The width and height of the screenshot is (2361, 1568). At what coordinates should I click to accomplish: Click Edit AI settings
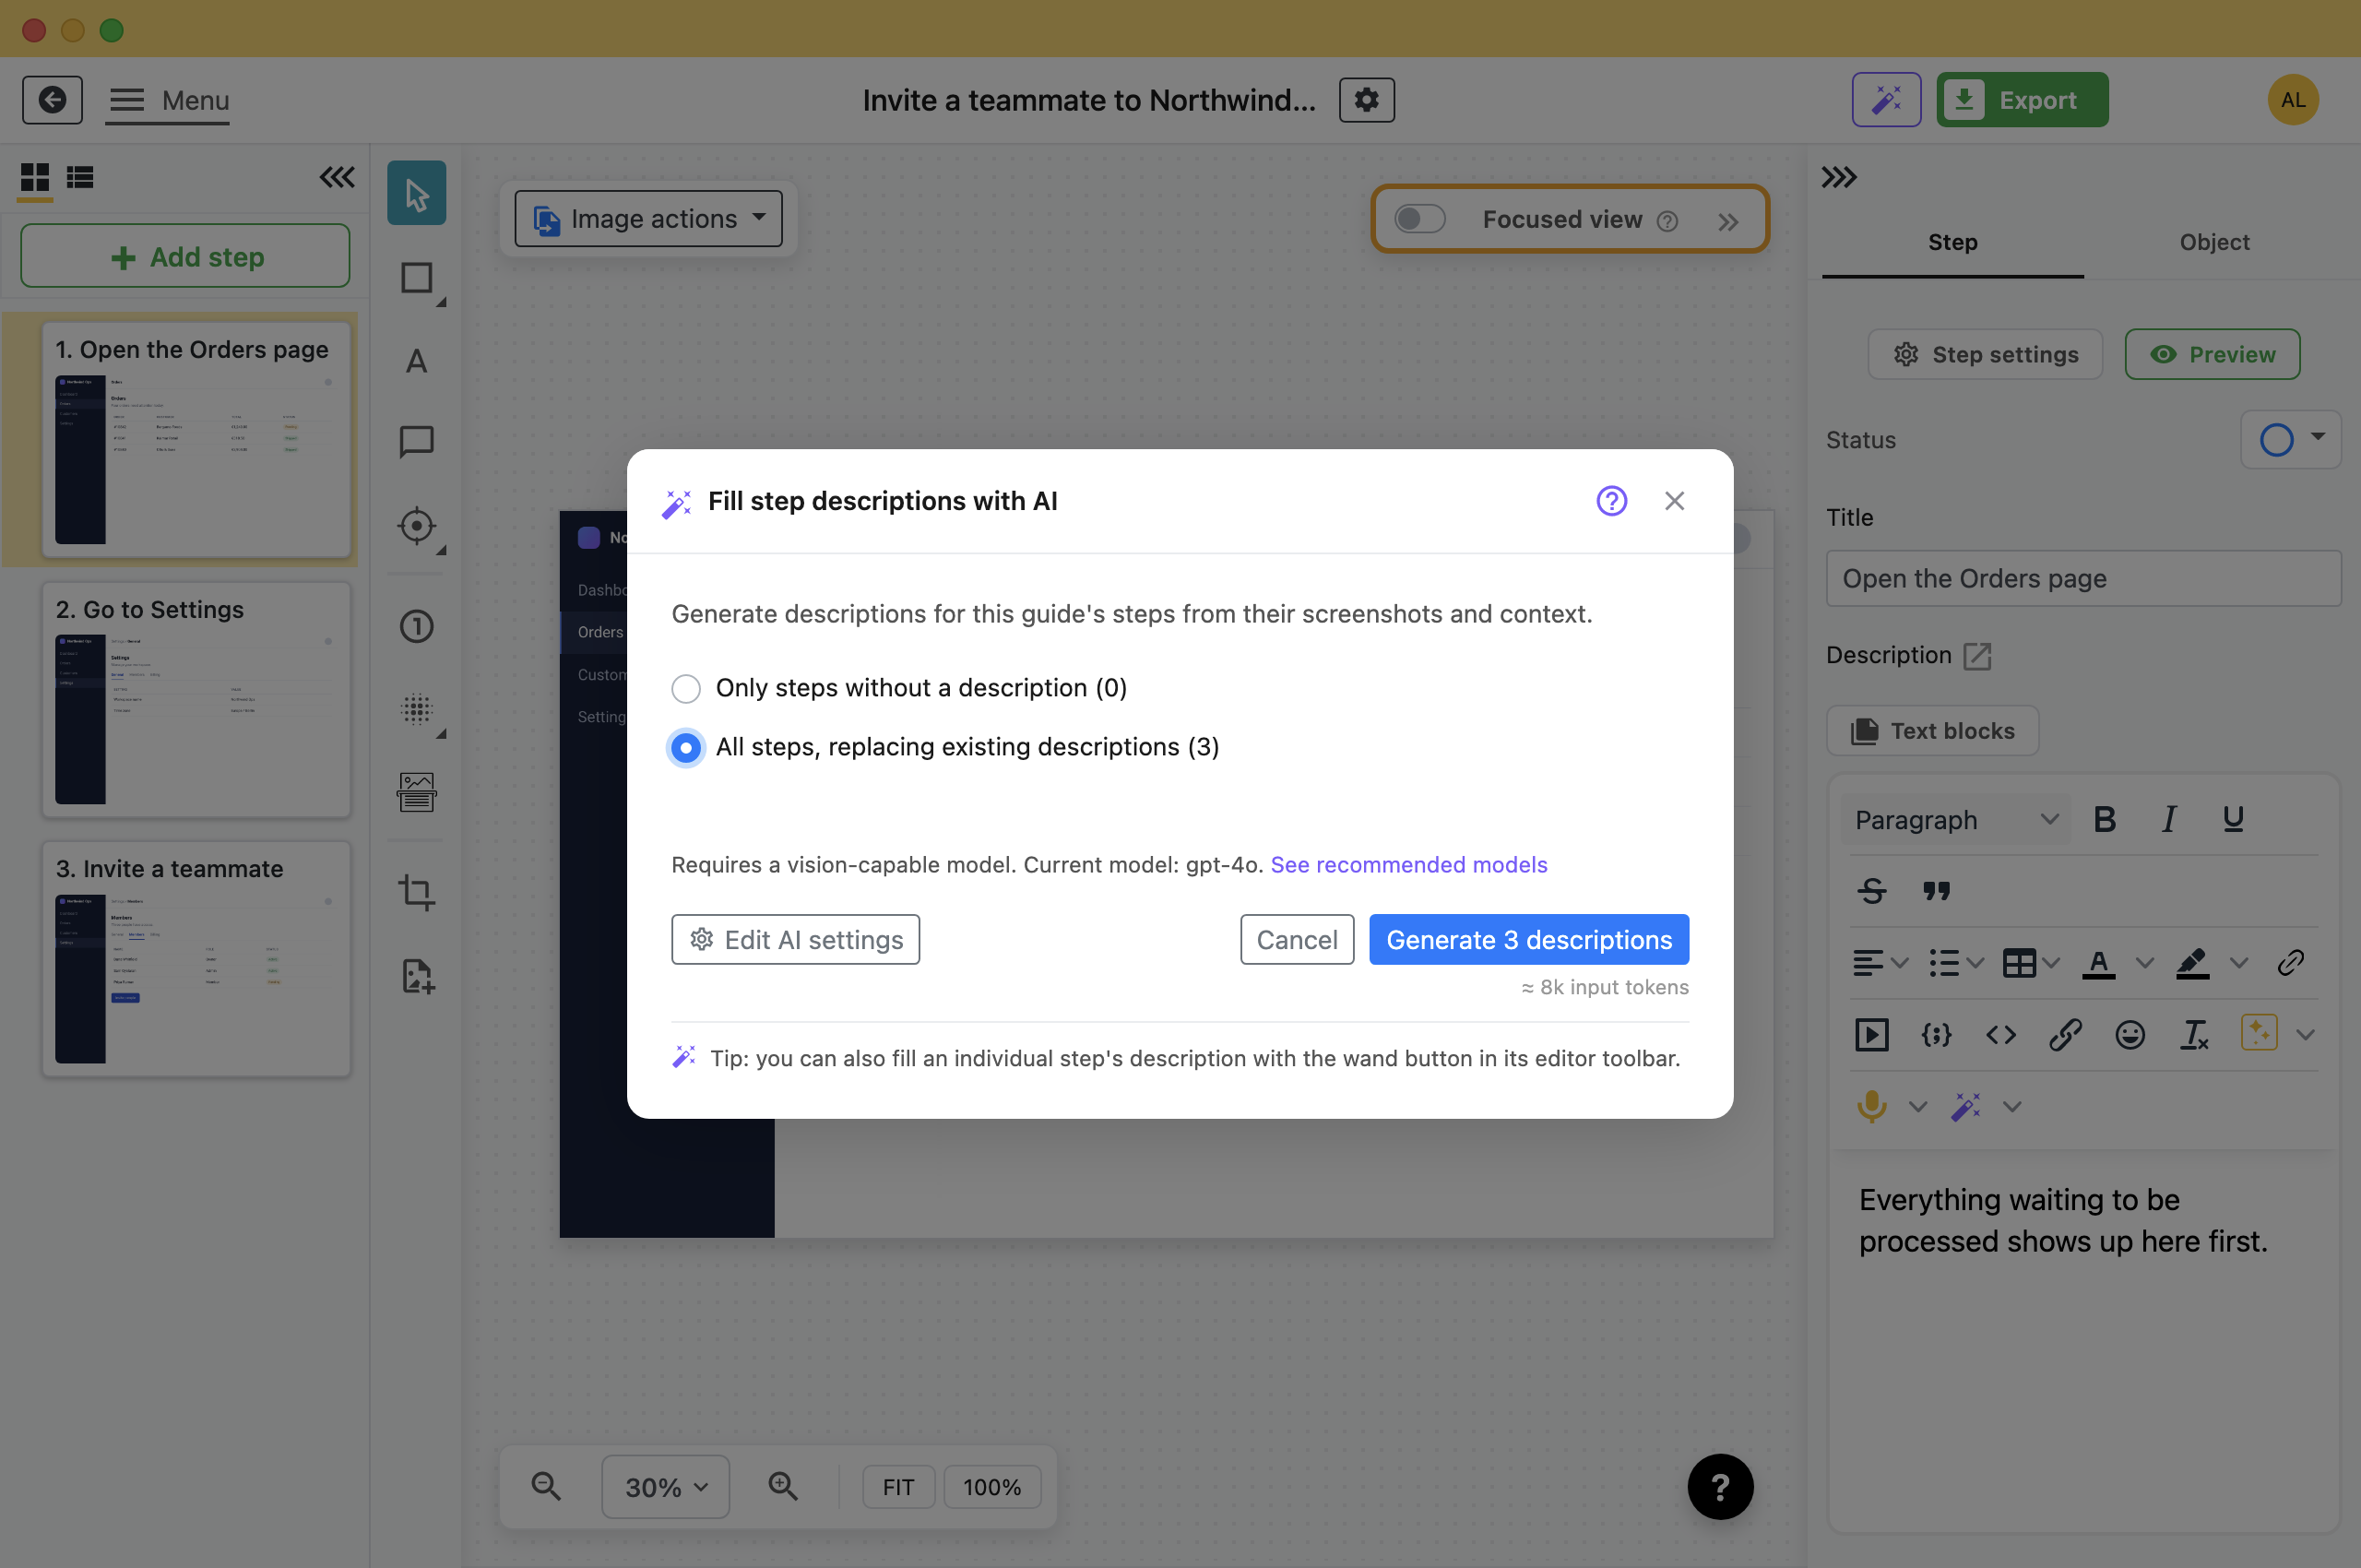click(795, 940)
